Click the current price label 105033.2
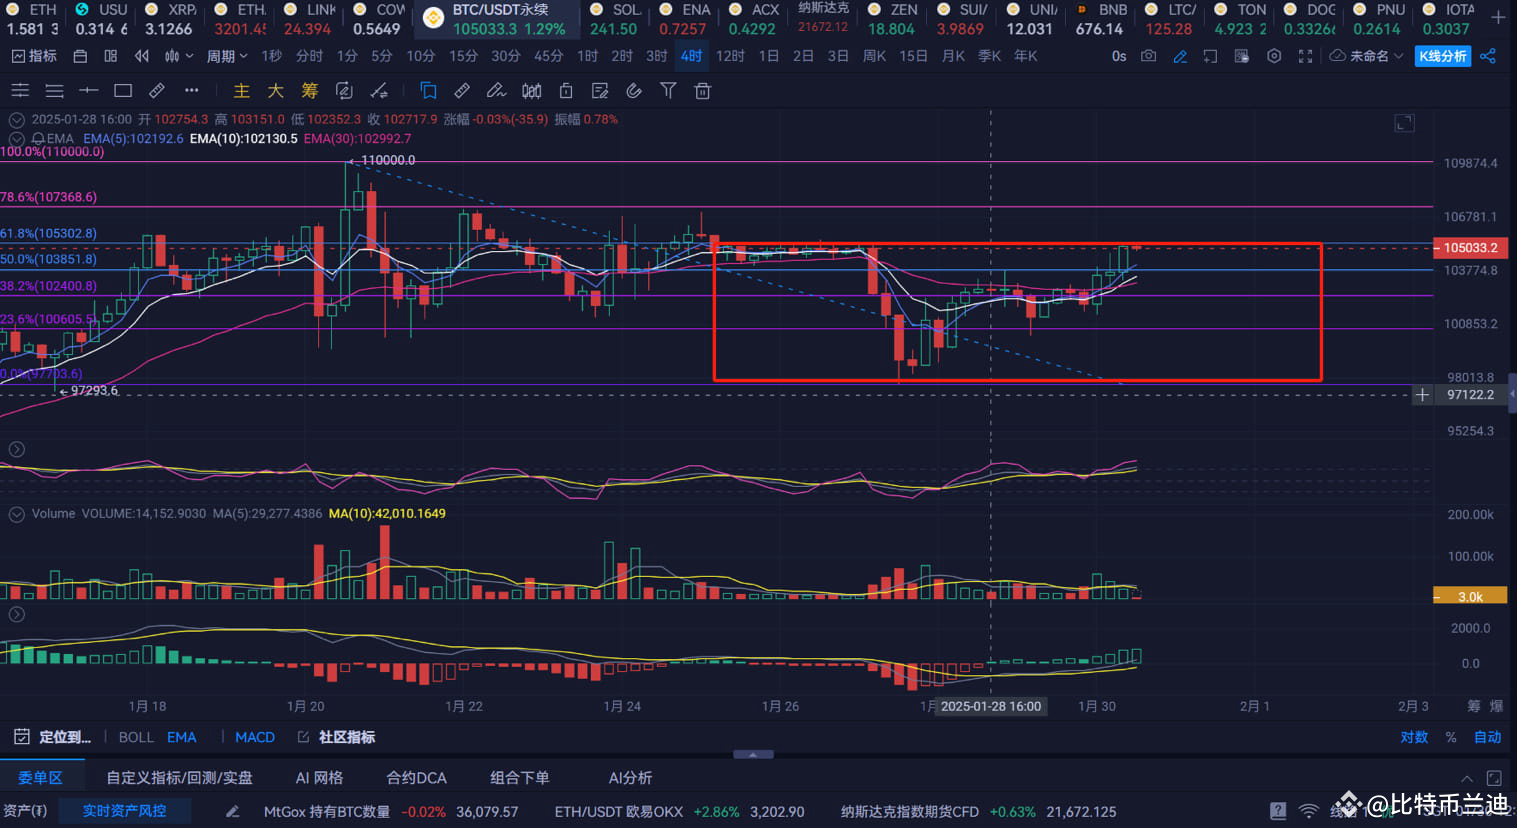Screen dimensions: 1517x828 pyautogui.click(x=1470, y=247)
